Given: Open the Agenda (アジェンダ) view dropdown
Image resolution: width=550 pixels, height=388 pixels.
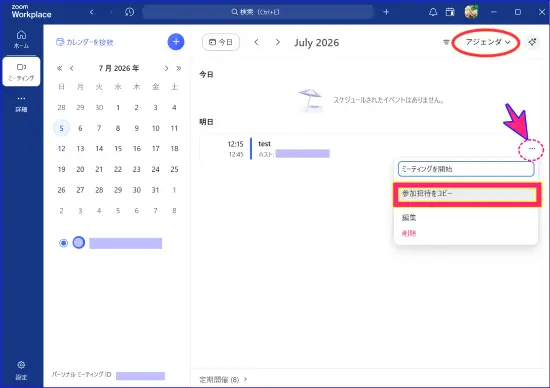Looking at the screenshot, I should click(x=487, y=42).
